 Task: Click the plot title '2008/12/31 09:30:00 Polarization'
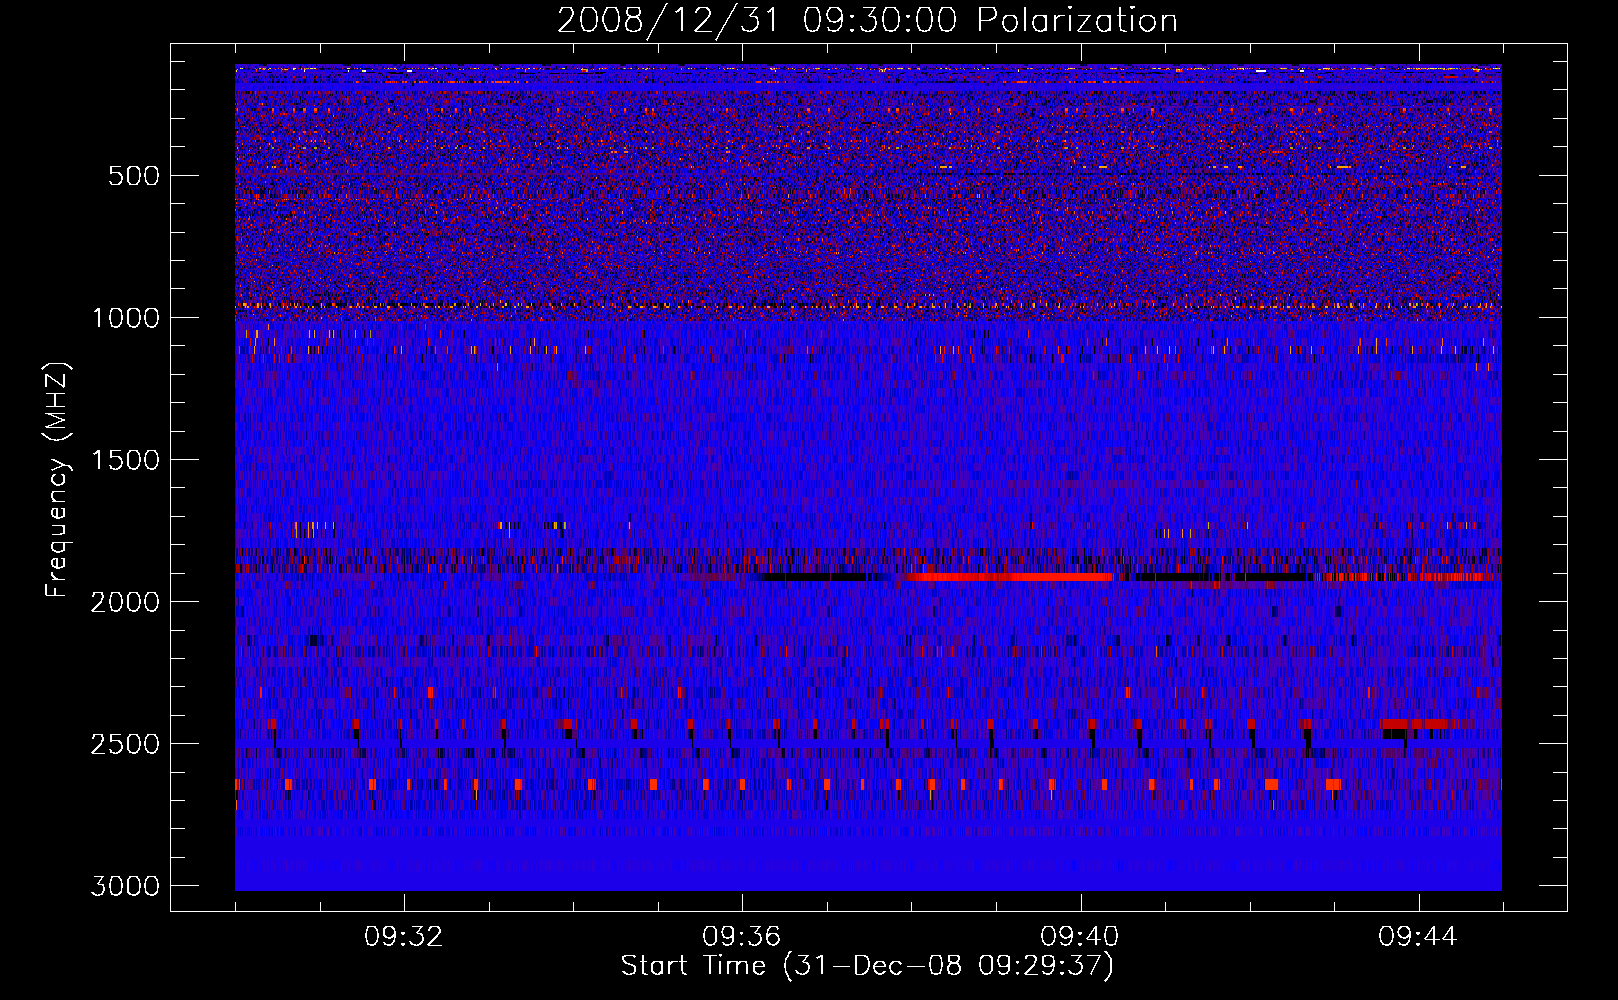pos(867,20)
